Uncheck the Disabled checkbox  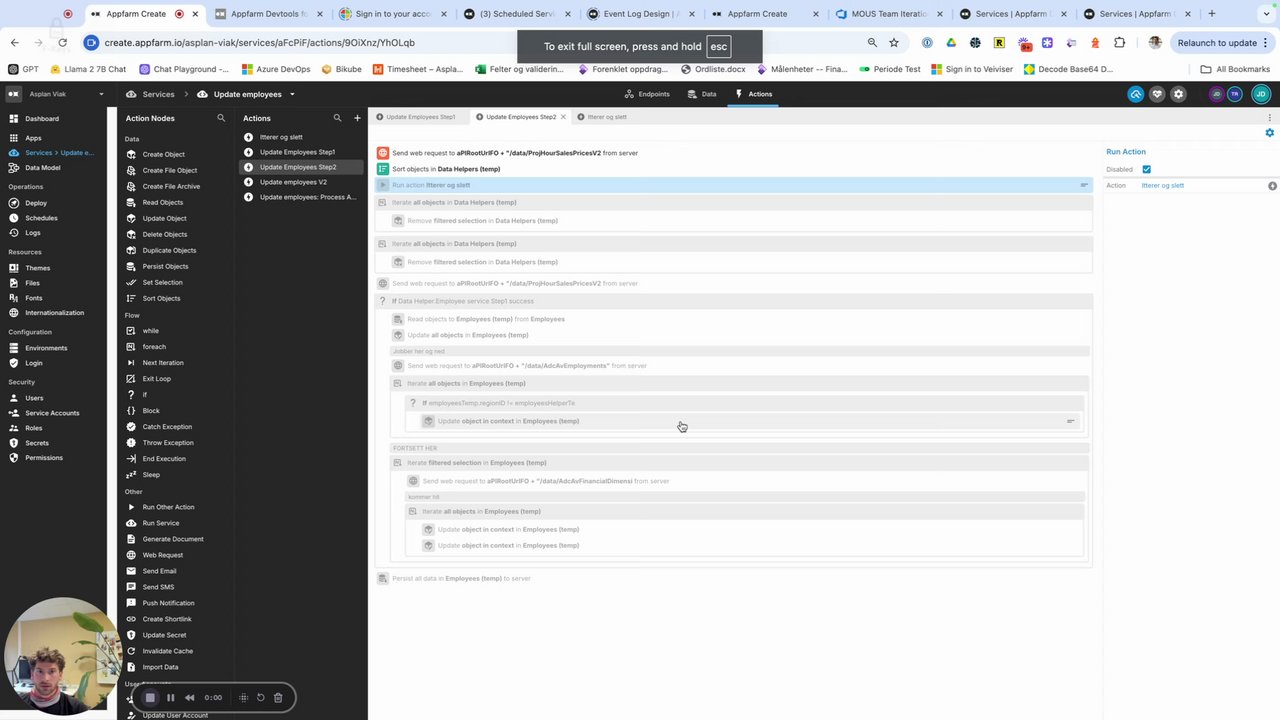click(x=1146, y=169)
